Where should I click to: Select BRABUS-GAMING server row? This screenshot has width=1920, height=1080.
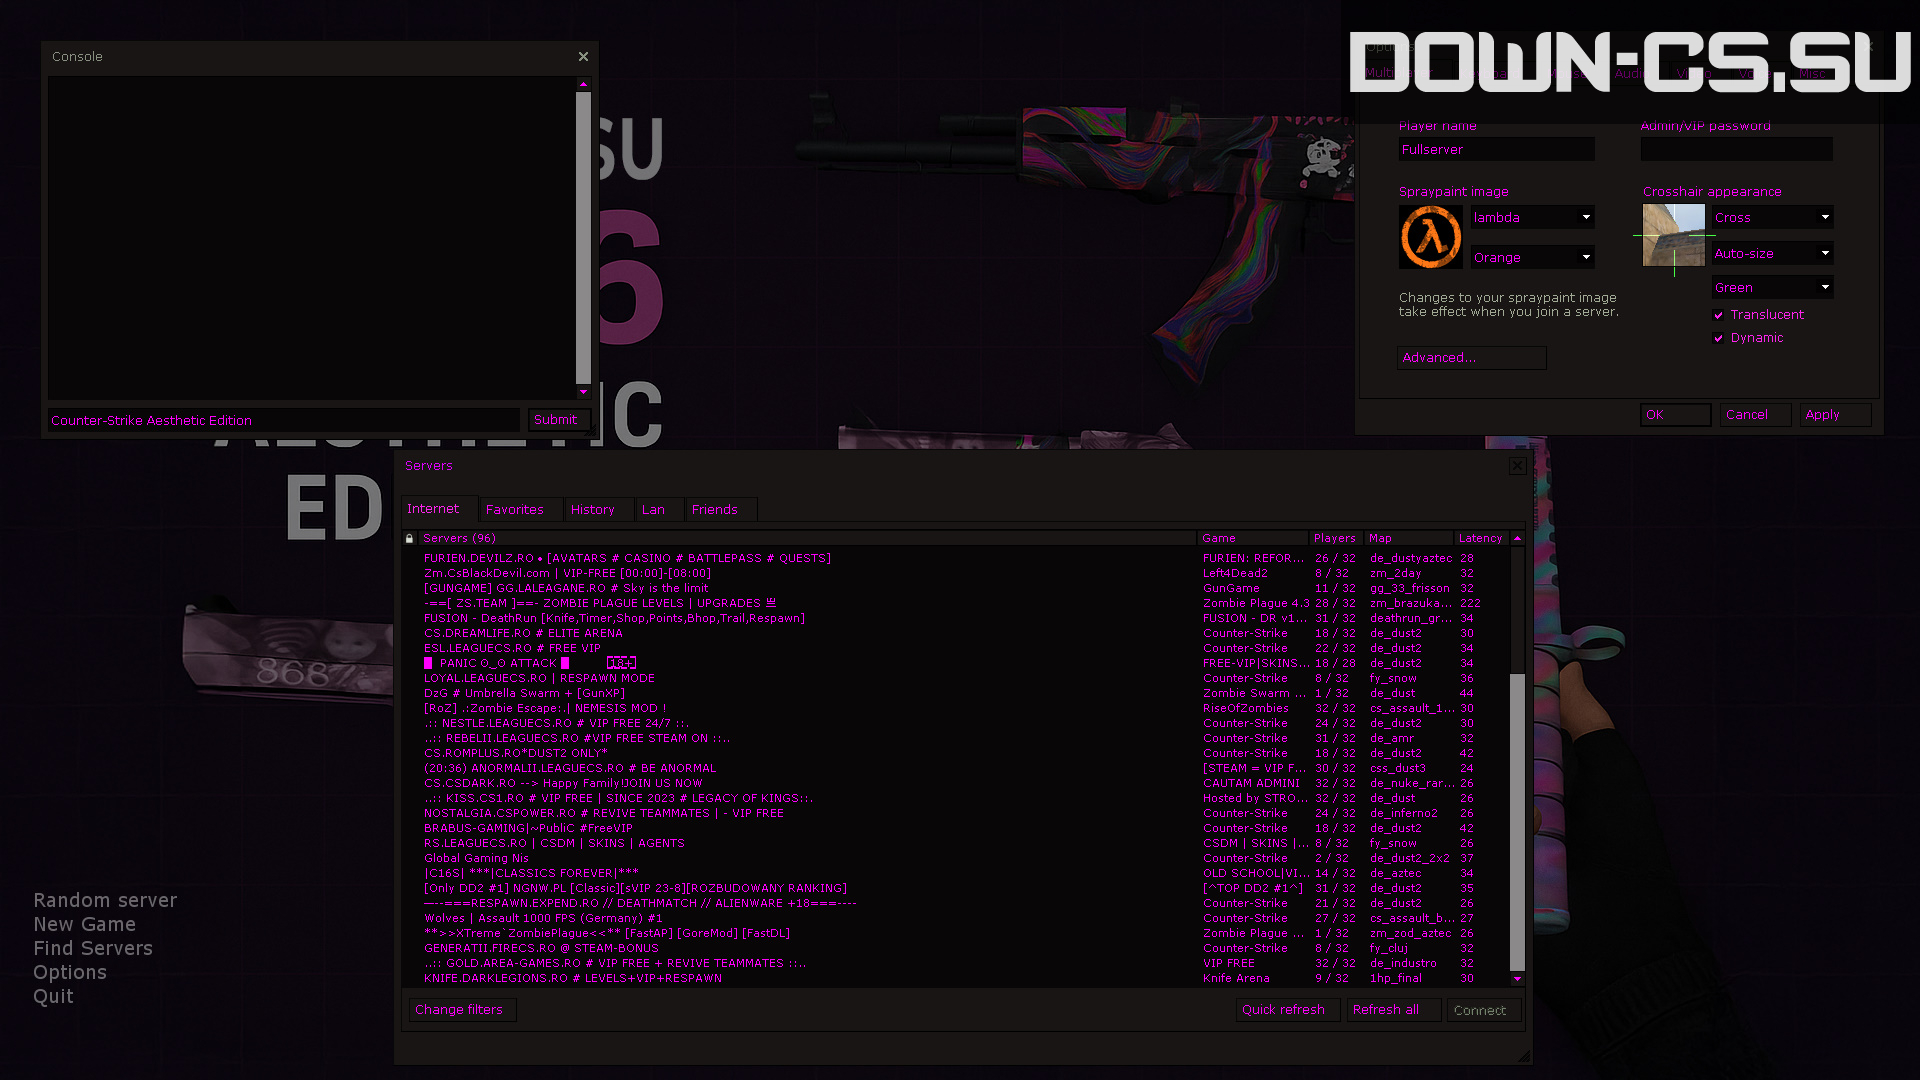point(955,828)
